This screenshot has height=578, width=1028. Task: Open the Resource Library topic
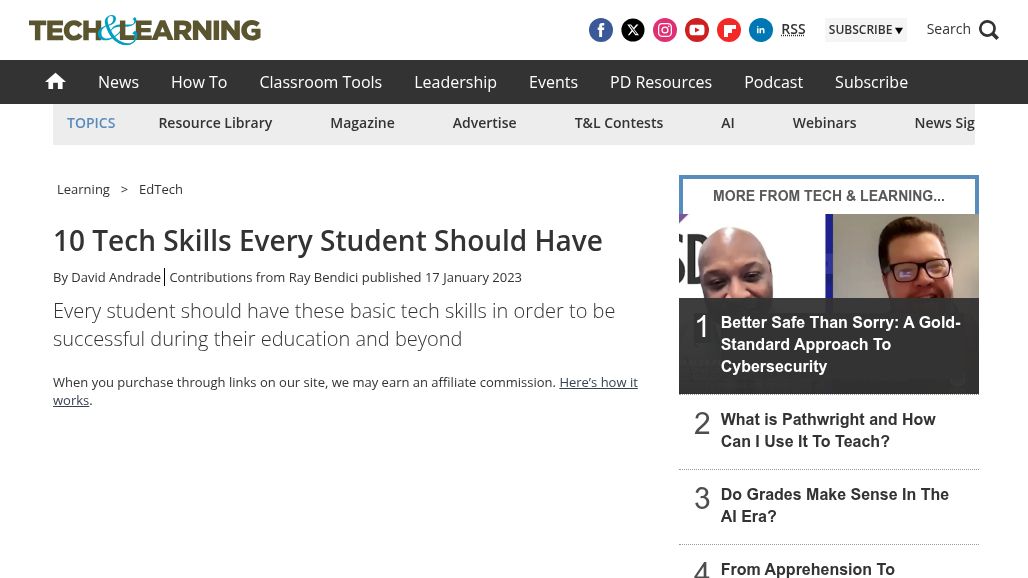[215, 122]
